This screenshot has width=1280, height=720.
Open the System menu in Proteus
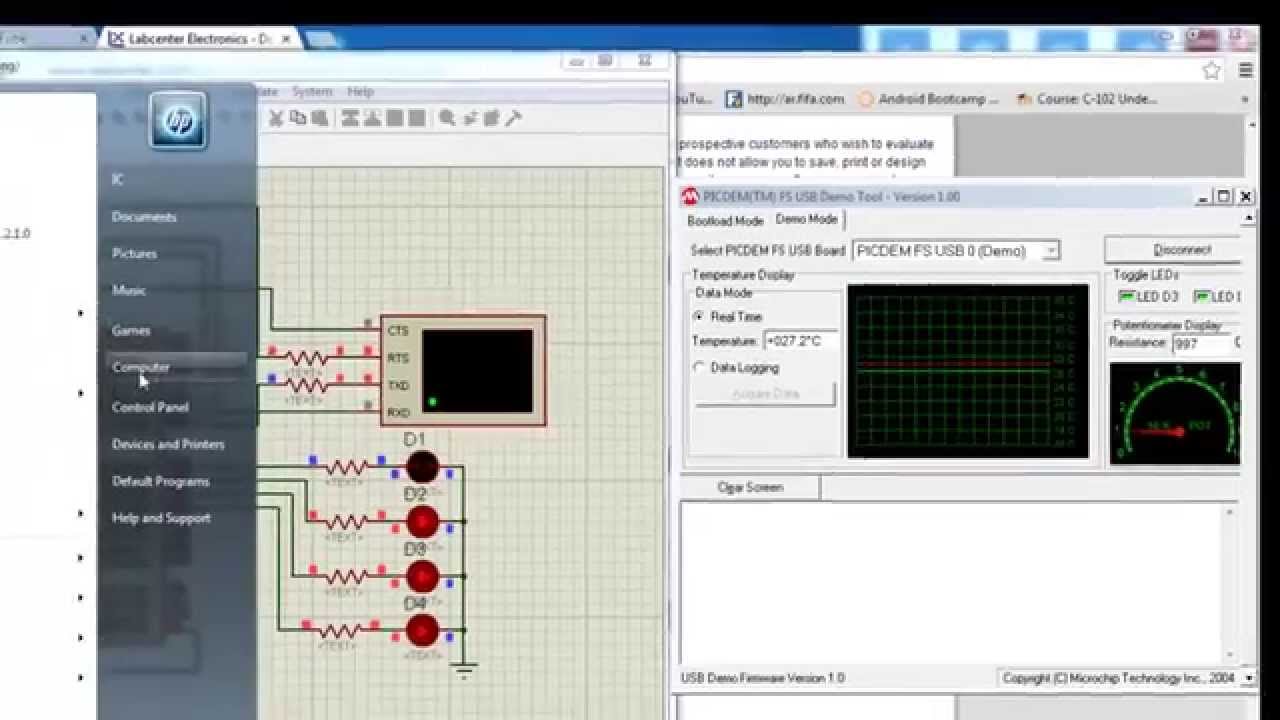point(312,91)
